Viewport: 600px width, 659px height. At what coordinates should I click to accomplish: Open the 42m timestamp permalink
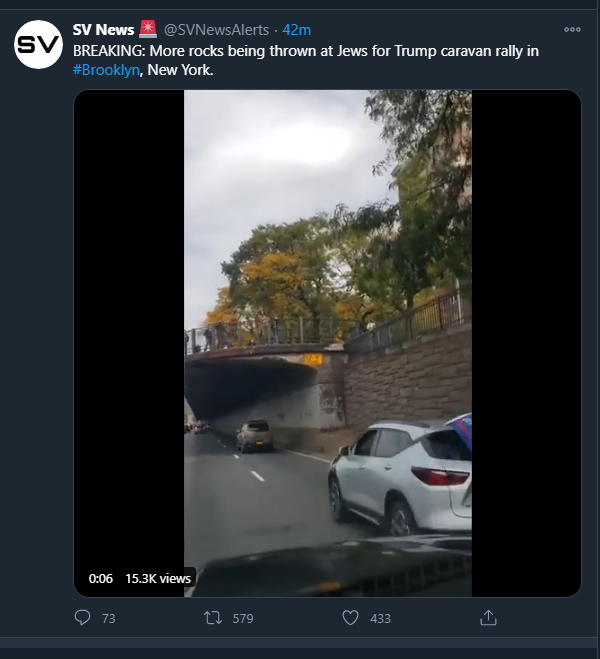pos(297,30)
